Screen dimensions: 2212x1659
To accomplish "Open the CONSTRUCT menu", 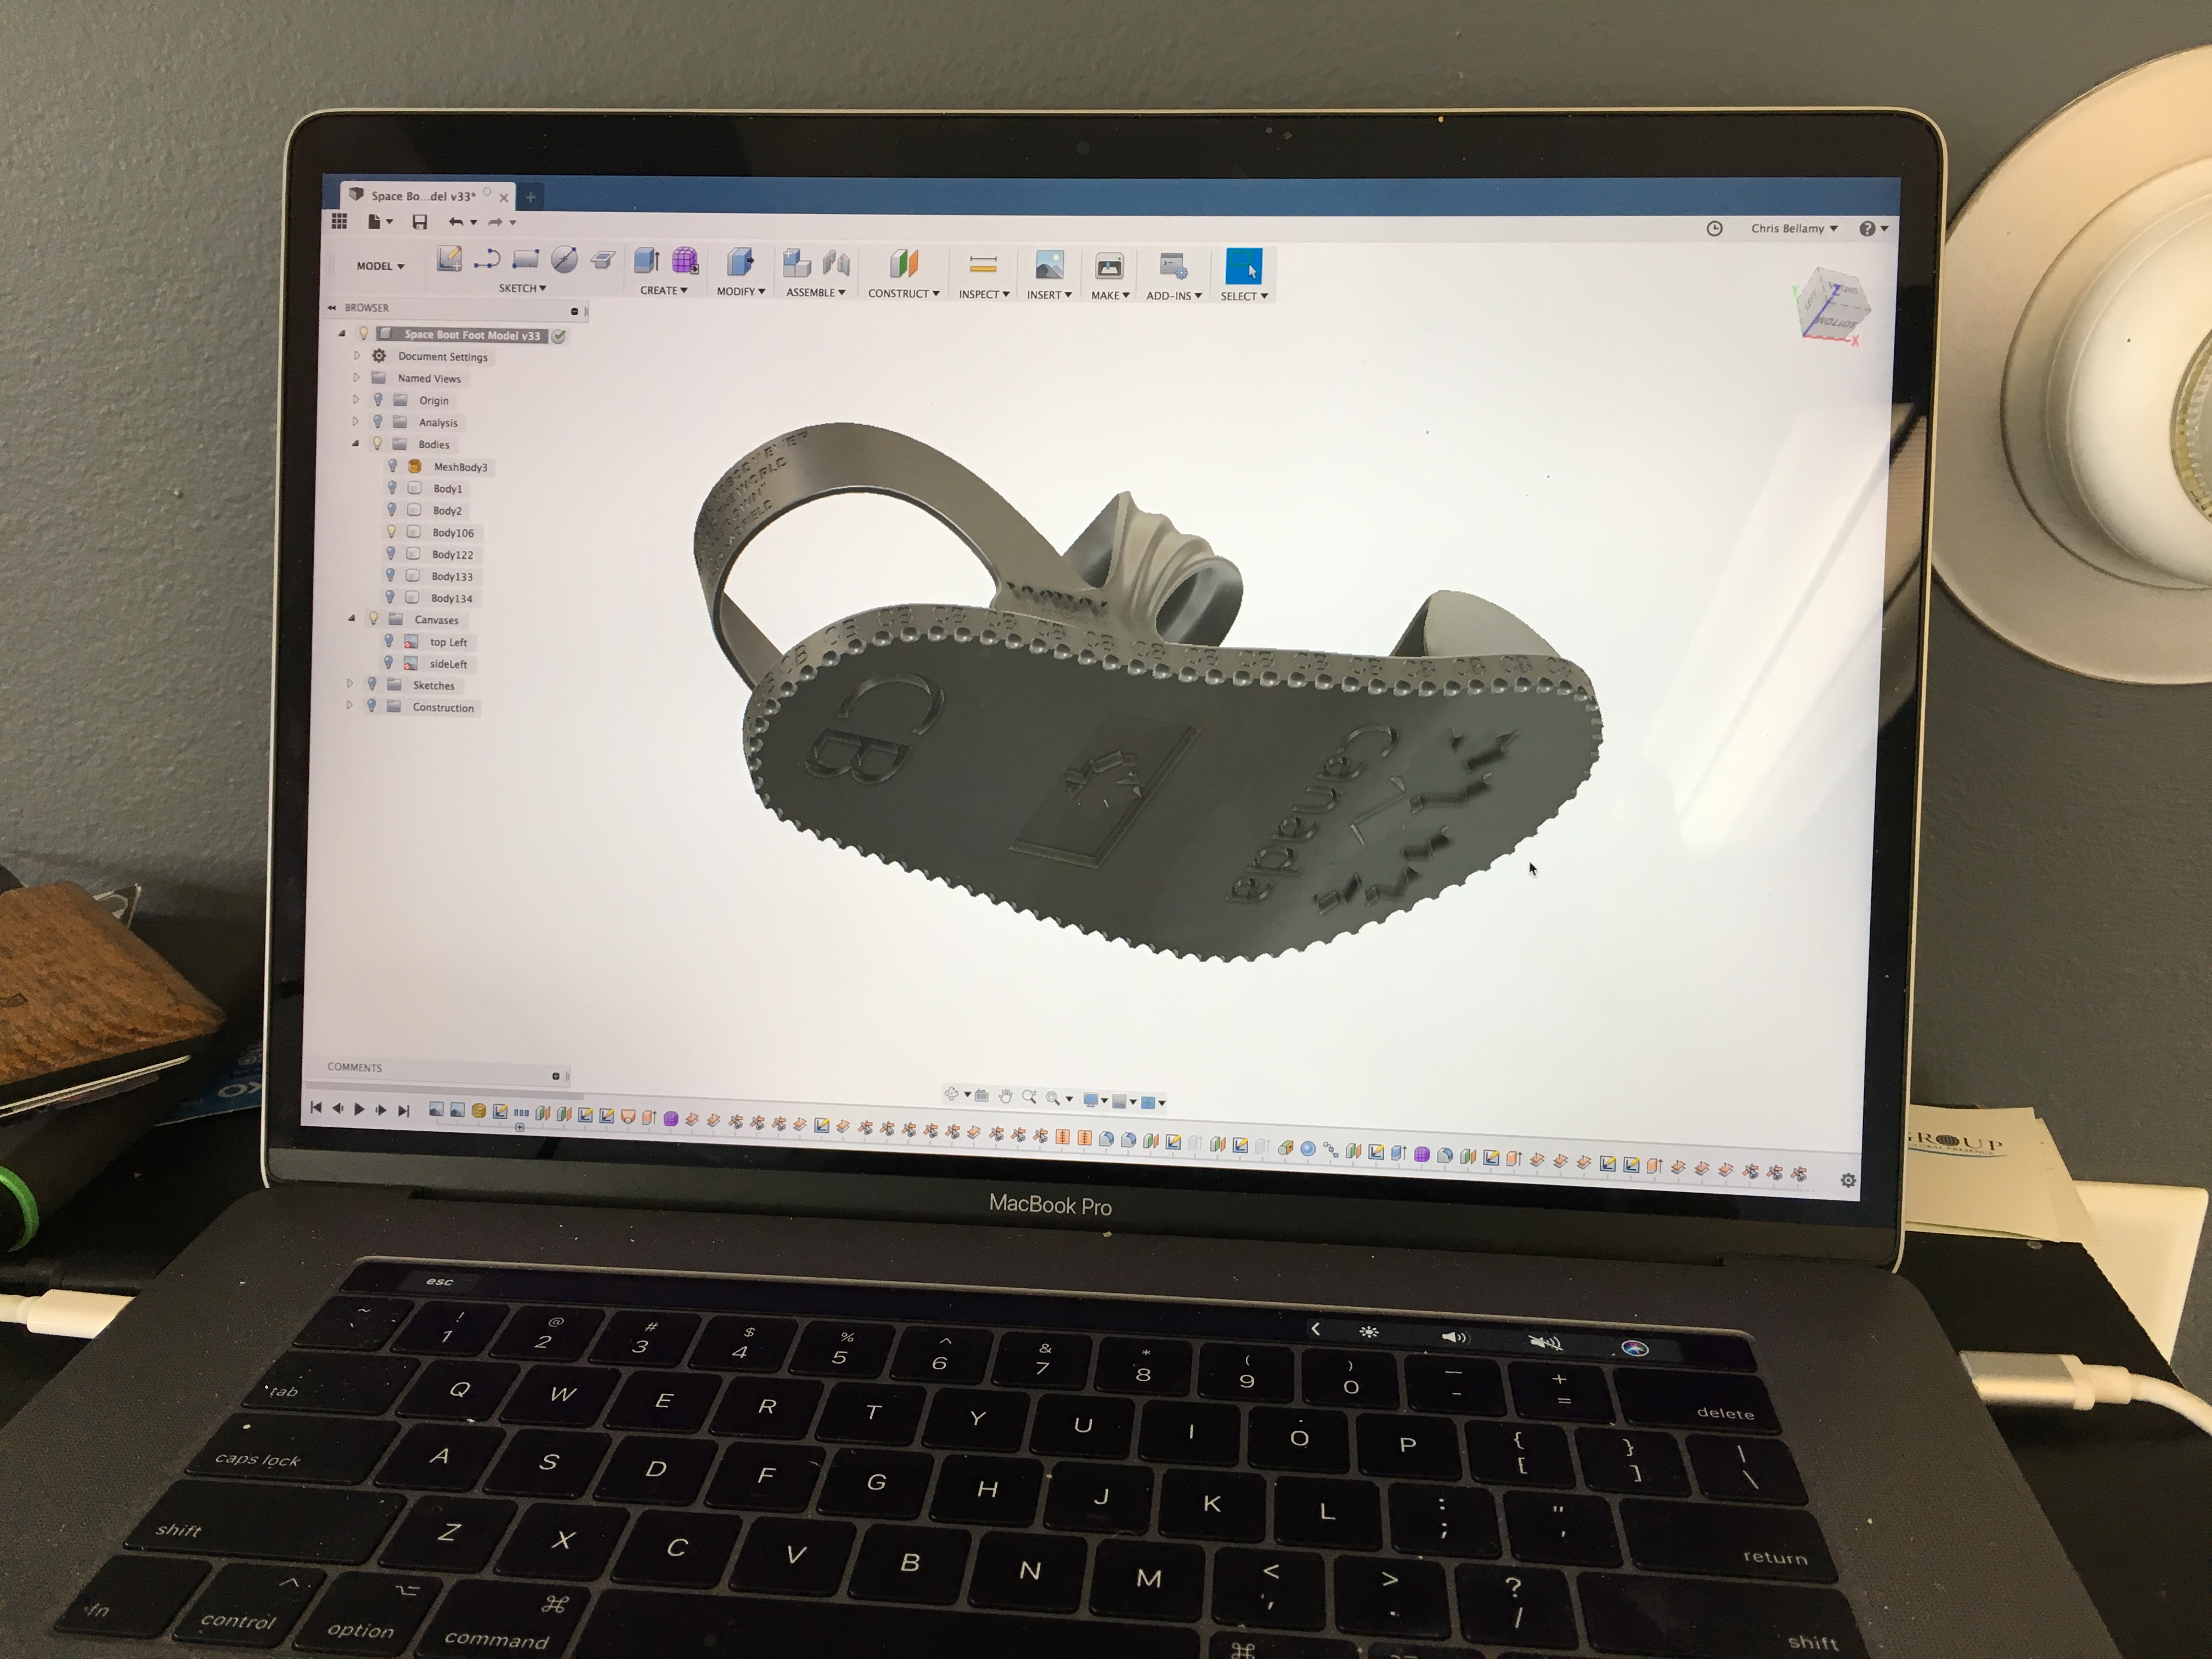I will tap(904, 293).
